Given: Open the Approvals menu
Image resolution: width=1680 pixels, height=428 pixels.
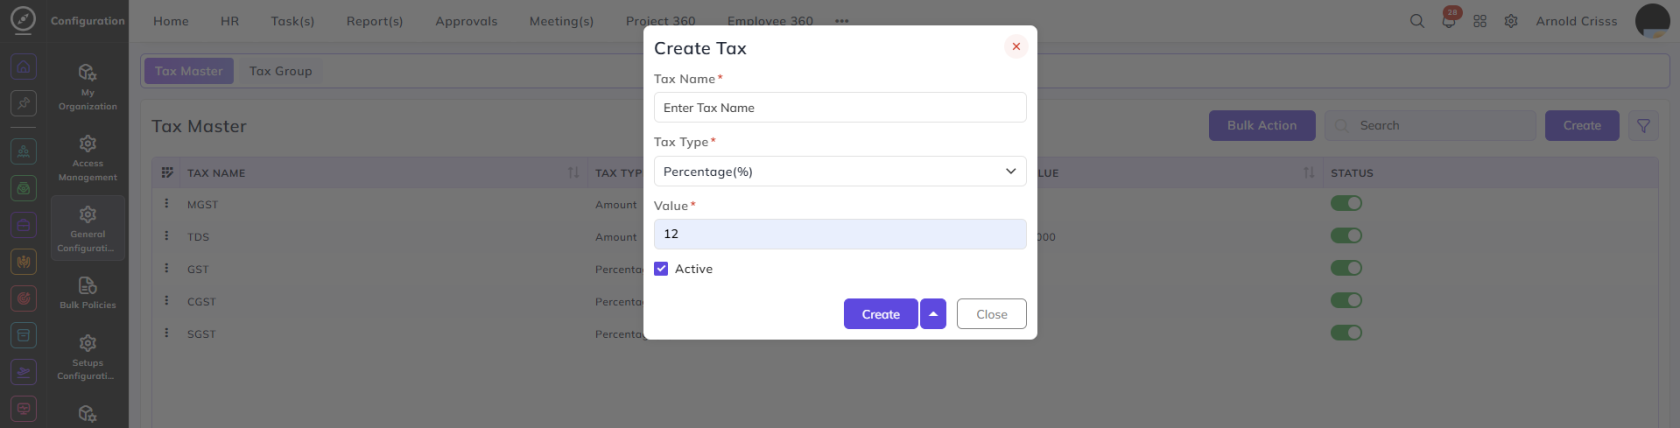Looking at the screenshot, I should click(x=466, y=21).
